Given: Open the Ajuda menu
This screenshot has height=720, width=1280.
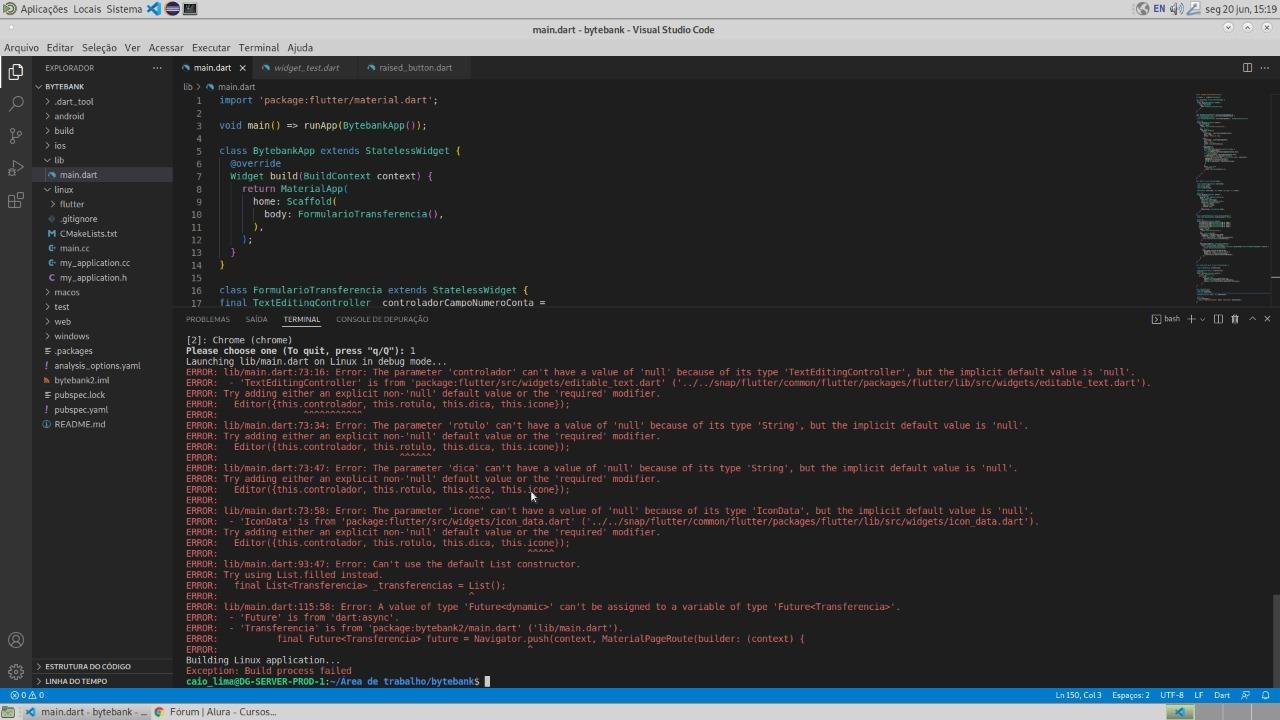Looking at the screenshot, I should 300,47.
